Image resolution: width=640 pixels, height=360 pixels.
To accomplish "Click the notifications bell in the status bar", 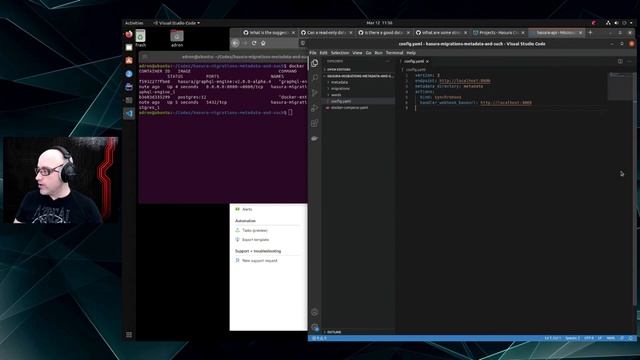I will coord(631,338).
